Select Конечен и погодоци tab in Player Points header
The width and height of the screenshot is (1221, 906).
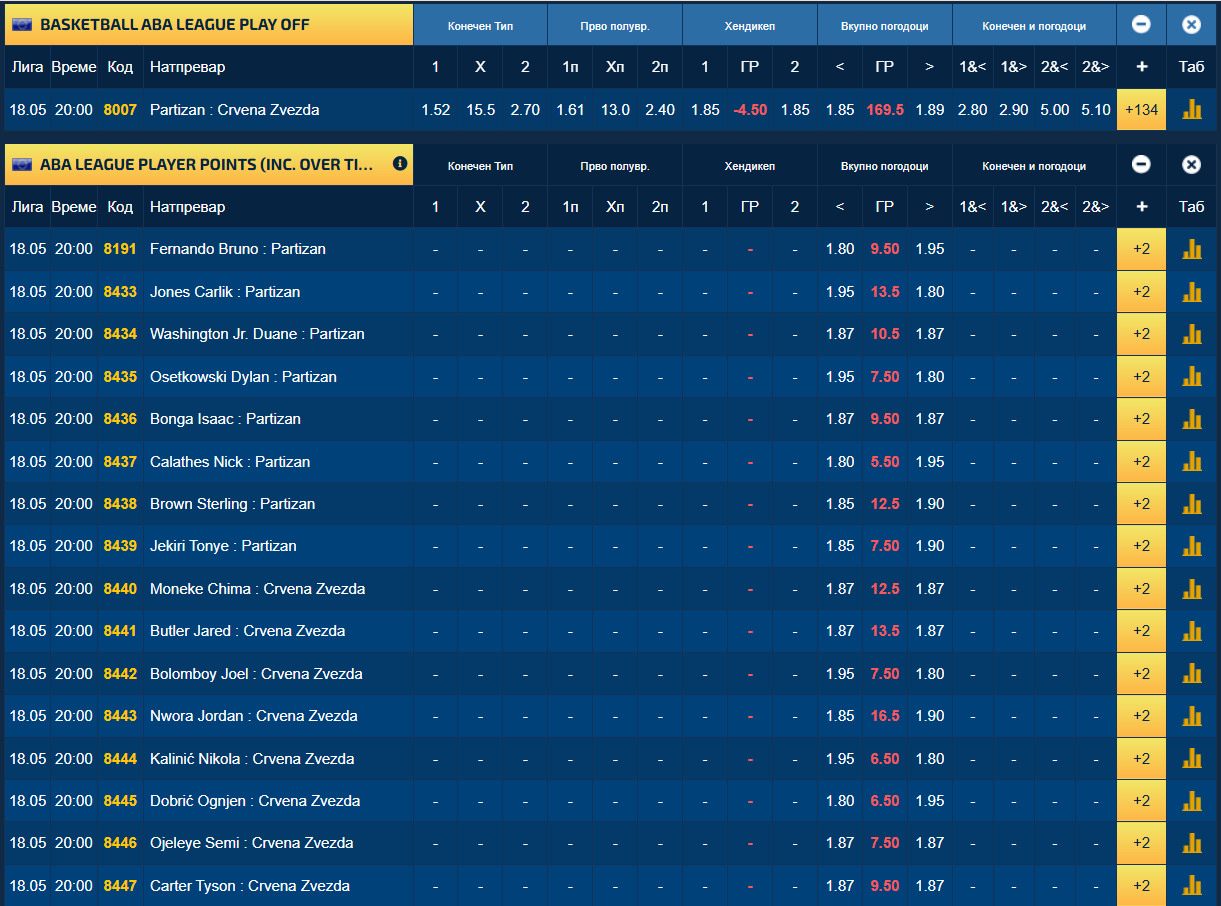(1034, 166)
